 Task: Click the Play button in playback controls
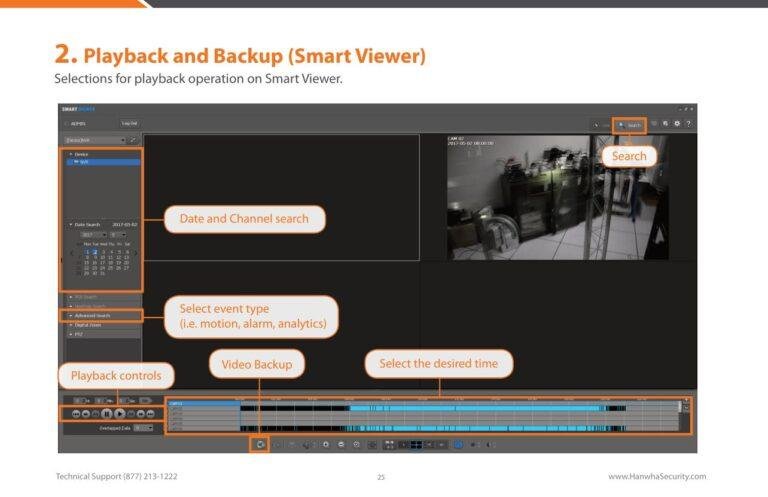tap(120, 414)
